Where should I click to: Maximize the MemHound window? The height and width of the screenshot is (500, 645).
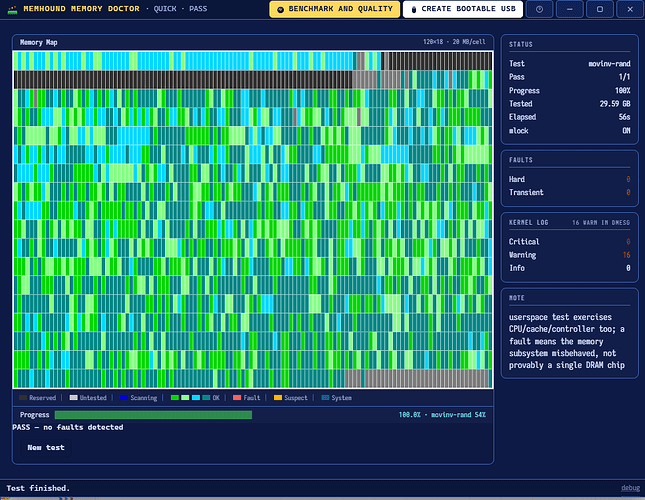[600, 9]
